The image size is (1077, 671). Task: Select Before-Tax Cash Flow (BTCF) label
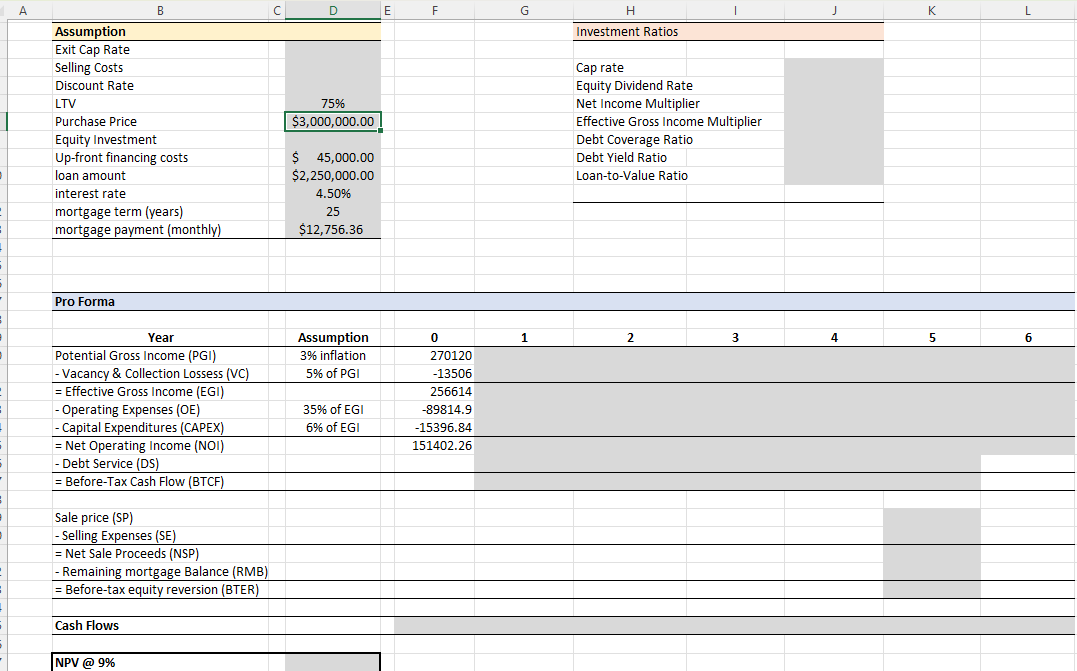click(139, 481)
